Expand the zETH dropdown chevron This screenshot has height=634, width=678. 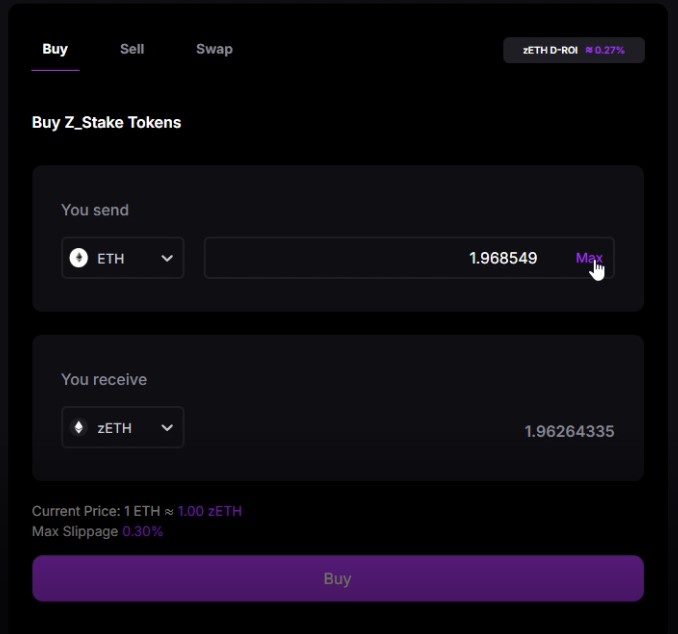[167, 428]
